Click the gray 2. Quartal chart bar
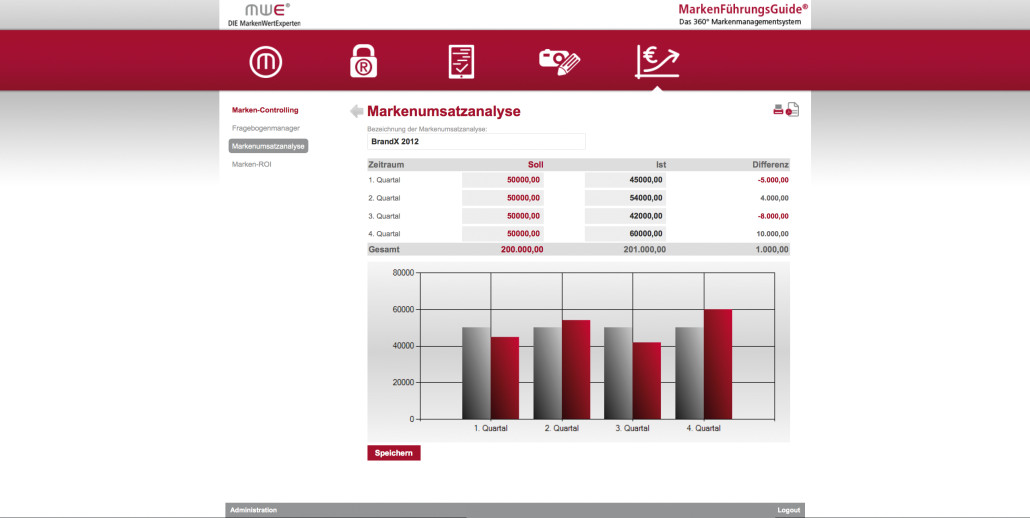Image resolution: width=1030 pixels, height=518 pixels. click(x=547, y=373)
